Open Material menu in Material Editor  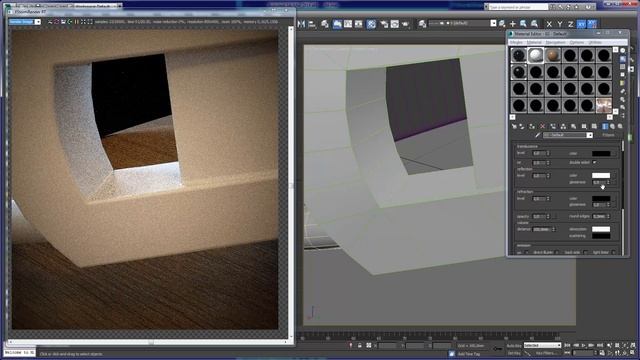[534, 42]
